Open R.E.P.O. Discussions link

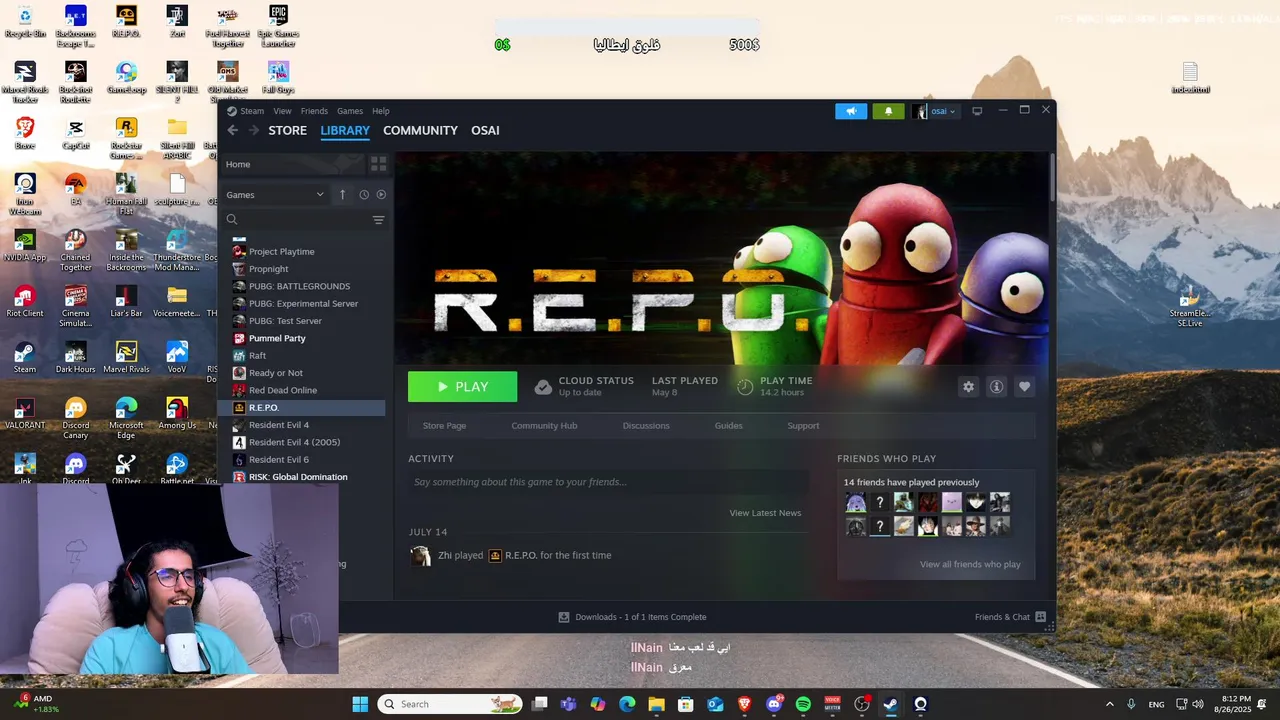tap(646, 426)
